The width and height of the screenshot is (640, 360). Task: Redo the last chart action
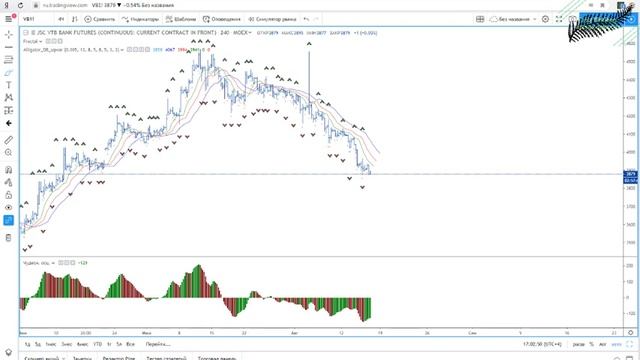click(x=316, y=19)
